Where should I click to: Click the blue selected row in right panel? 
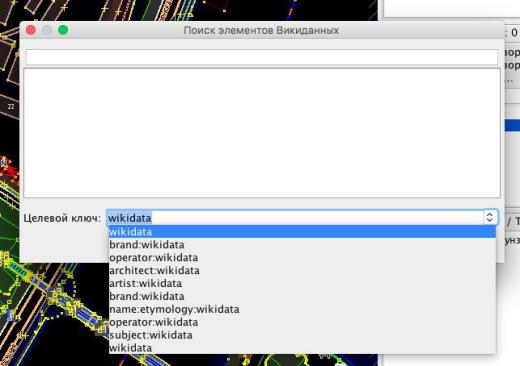(x=513, y=125)
